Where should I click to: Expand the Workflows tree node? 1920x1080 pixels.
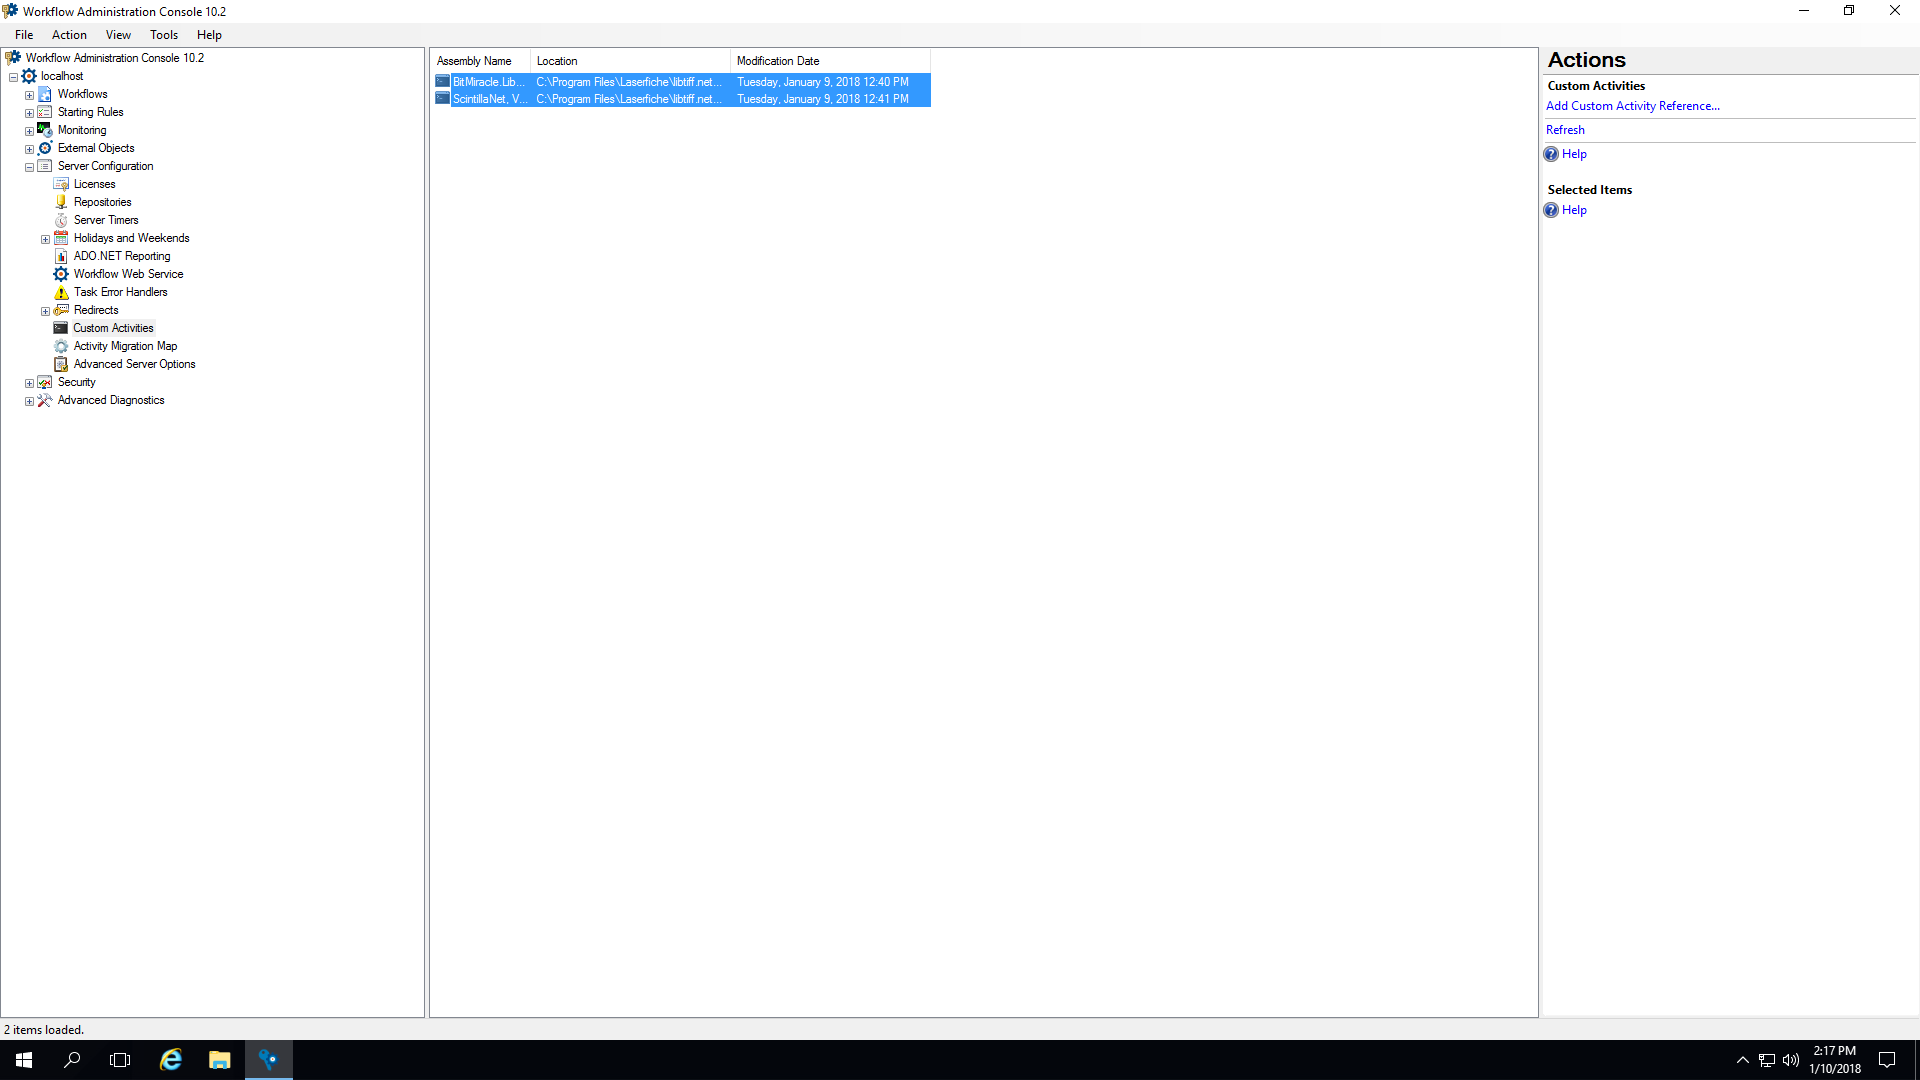(29, 95)
